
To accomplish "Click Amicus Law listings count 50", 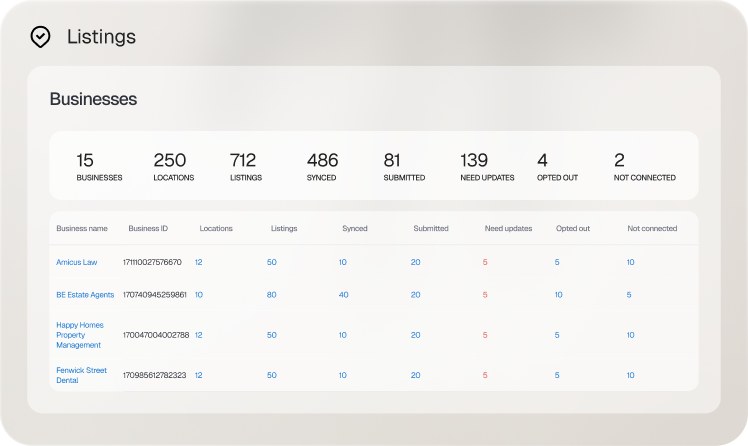I will tap(271, 262).
